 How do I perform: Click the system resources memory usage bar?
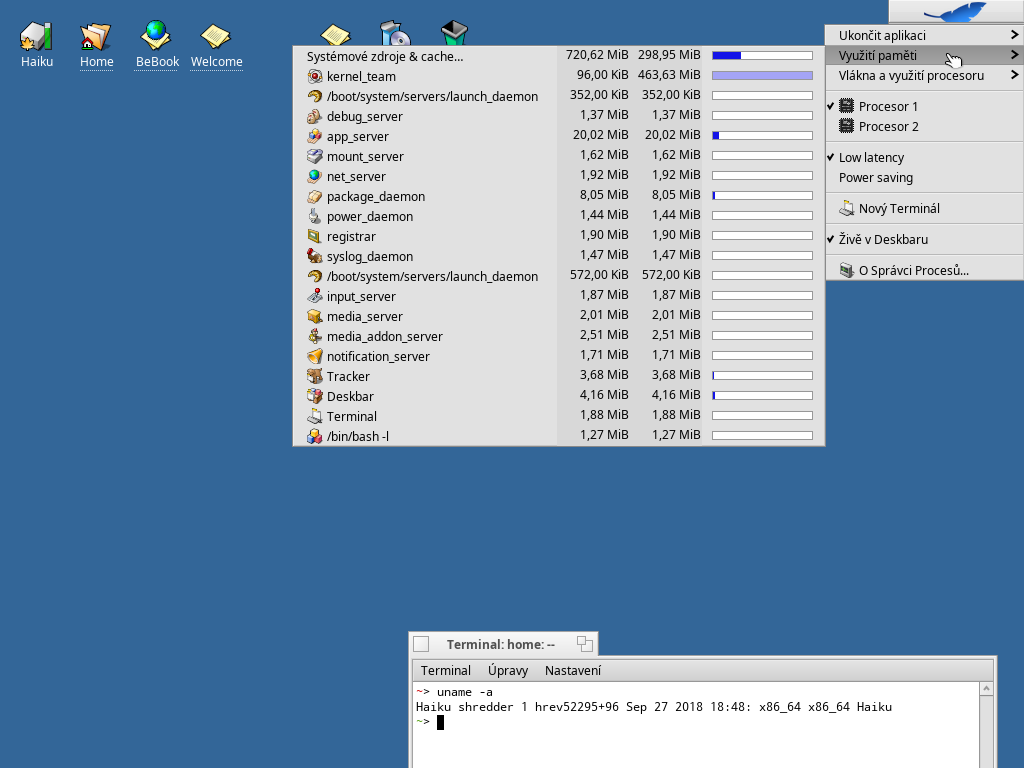762,56
